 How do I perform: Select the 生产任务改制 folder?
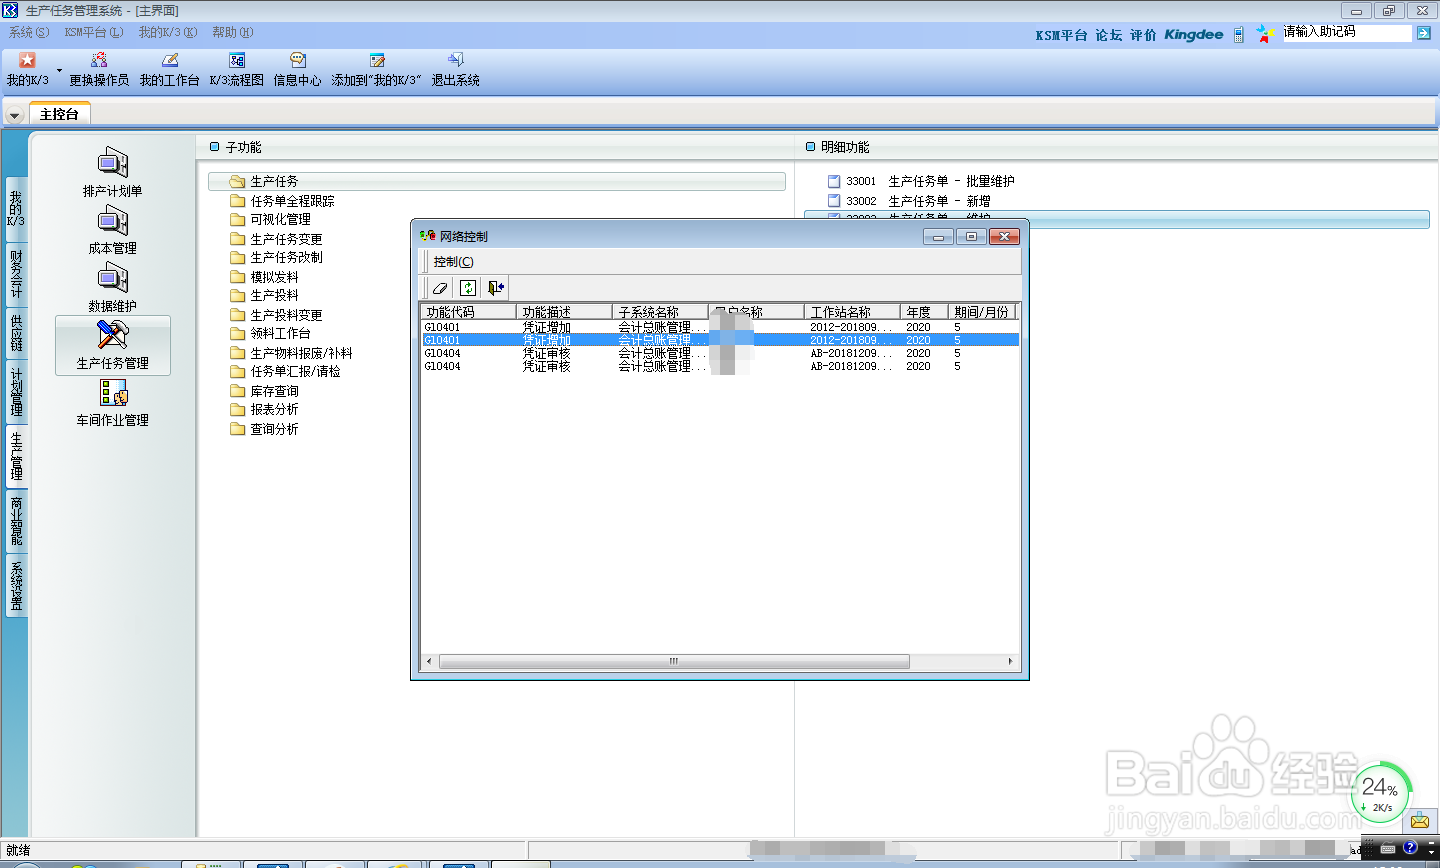(x=276, y=257)
